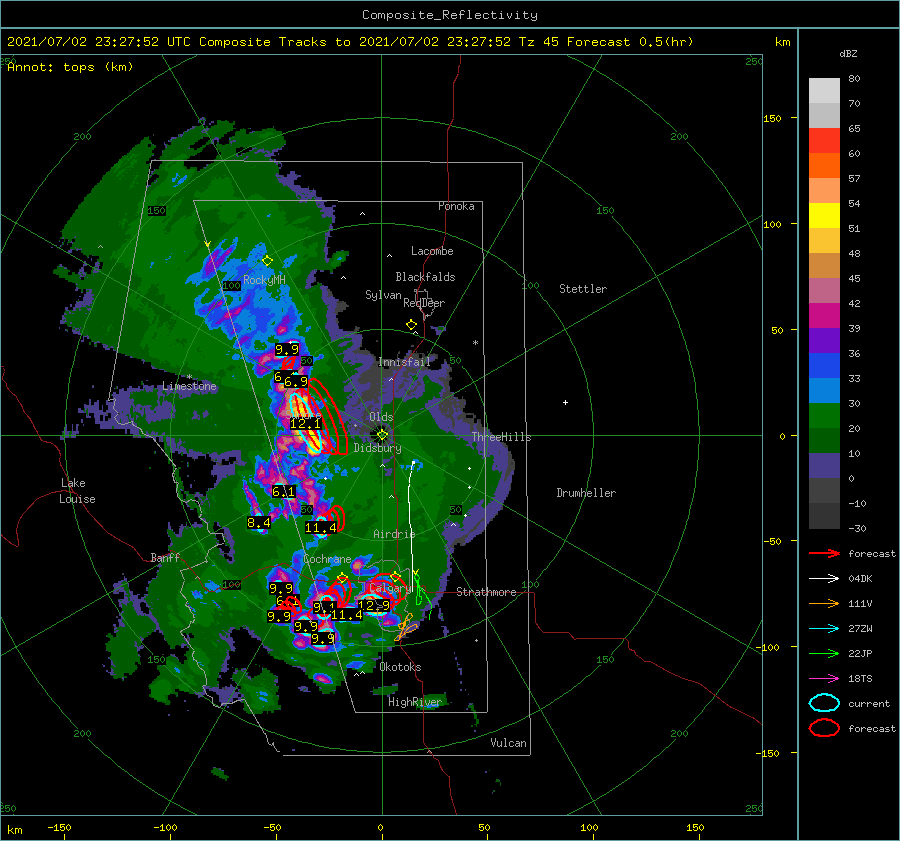Click the Didsbury town label
900x841 pixels.
[x=377, y=448]
